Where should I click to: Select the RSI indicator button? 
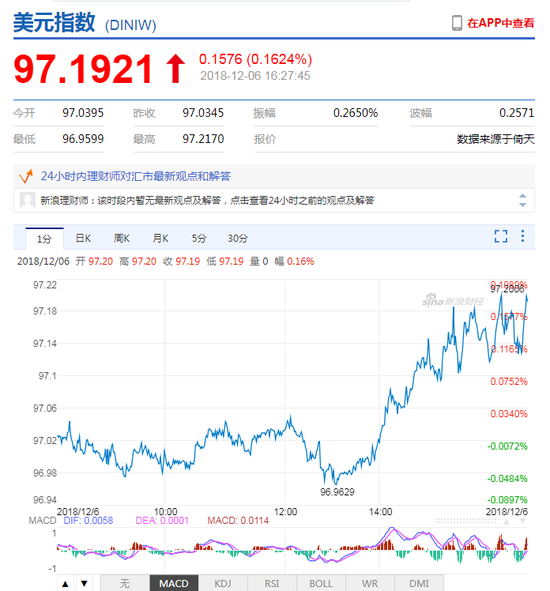[272, 583]
